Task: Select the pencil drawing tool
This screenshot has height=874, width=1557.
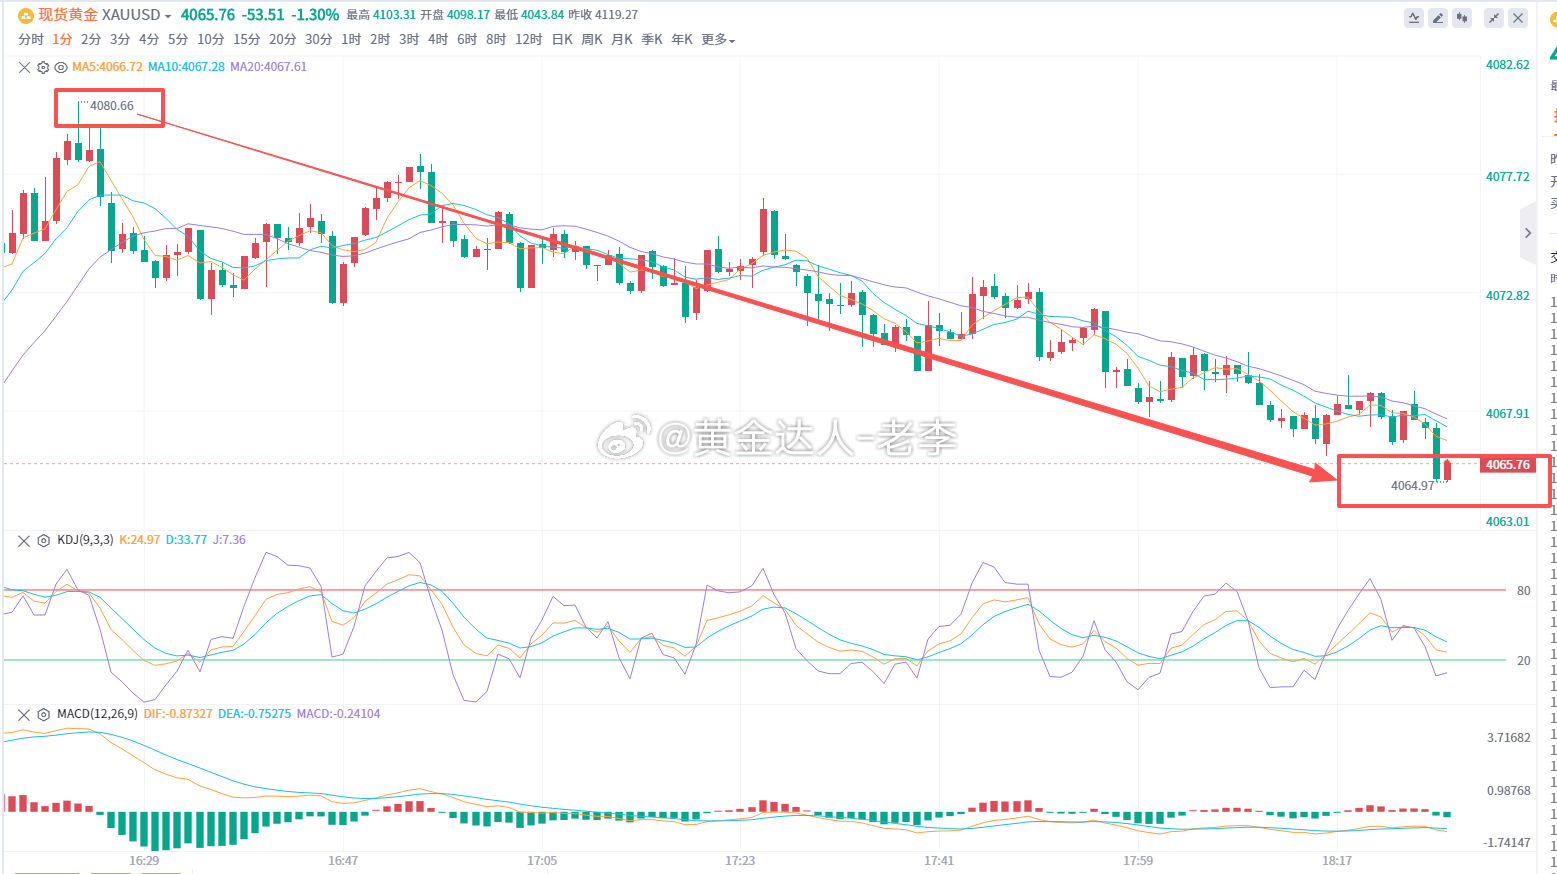Action: click(1438, 18)
